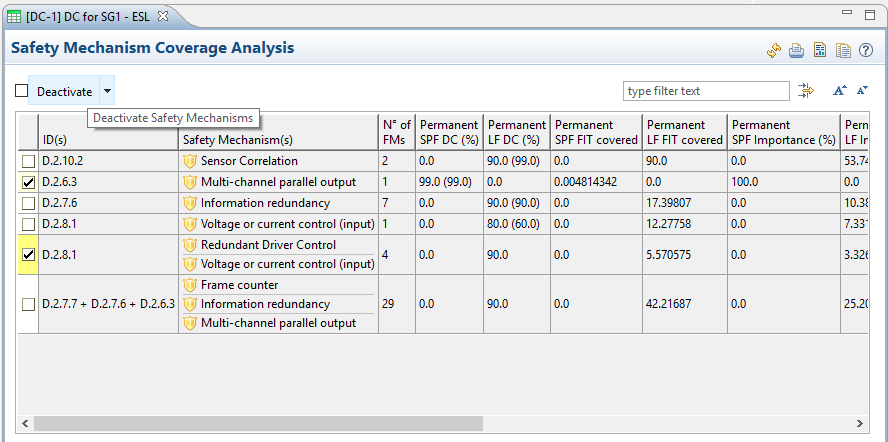Click the print icon in header

click(x=797, y=50)
